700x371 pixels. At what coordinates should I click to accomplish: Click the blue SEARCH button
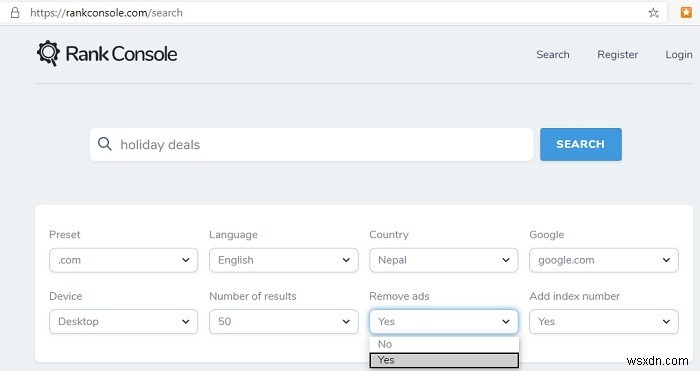580,144
